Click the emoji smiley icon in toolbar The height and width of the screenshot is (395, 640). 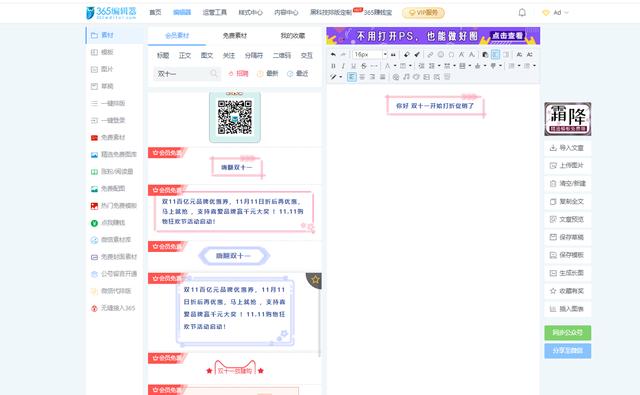440,54
